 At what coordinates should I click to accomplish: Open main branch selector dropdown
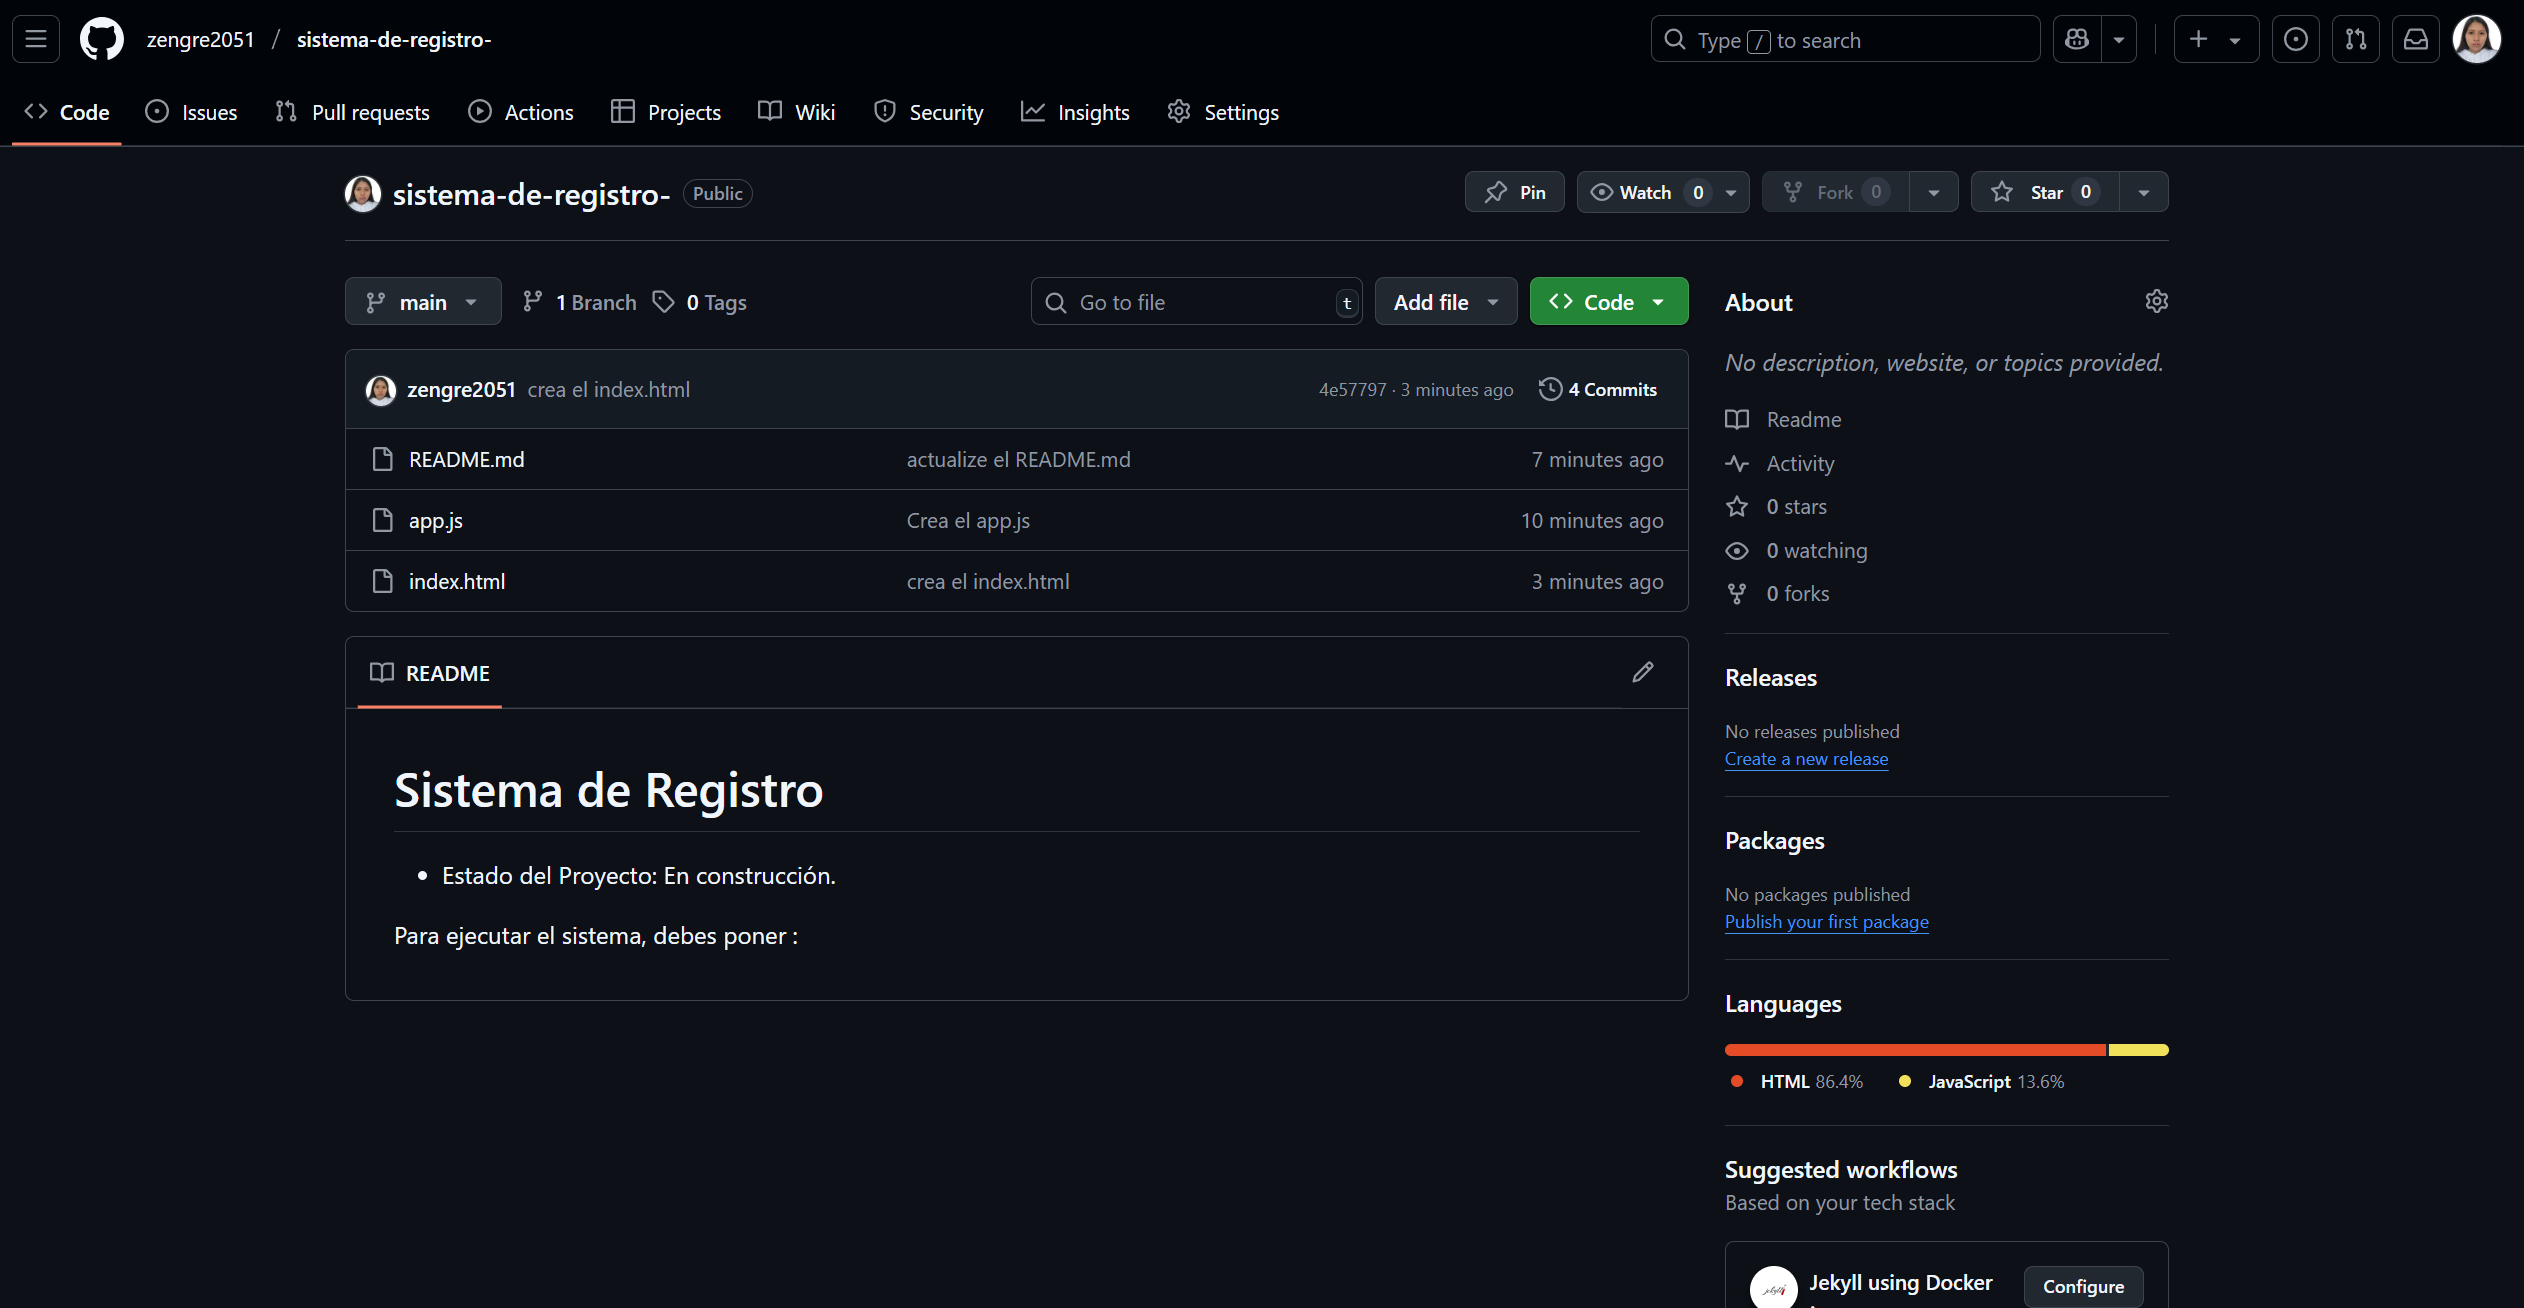click(423, 301)
